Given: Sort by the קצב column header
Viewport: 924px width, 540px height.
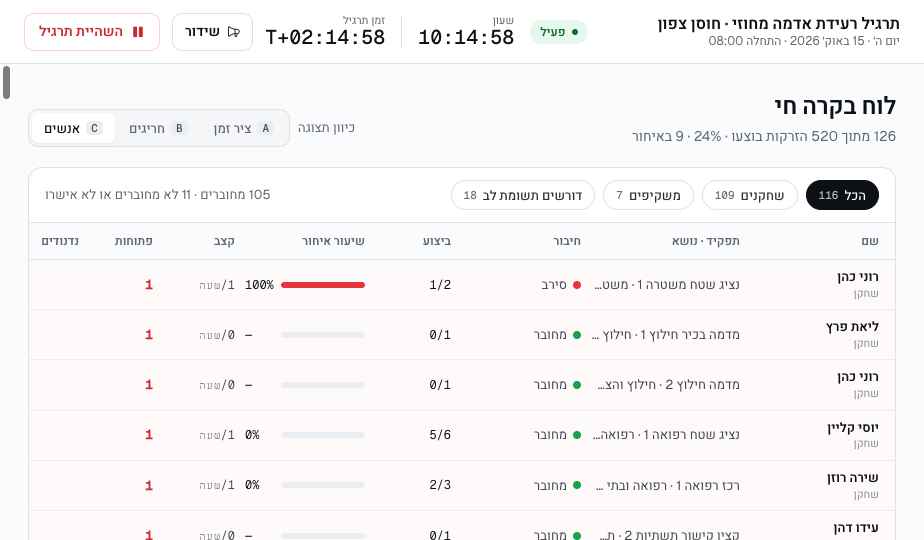Looking at the screenshot, I should tap(224, 241).
